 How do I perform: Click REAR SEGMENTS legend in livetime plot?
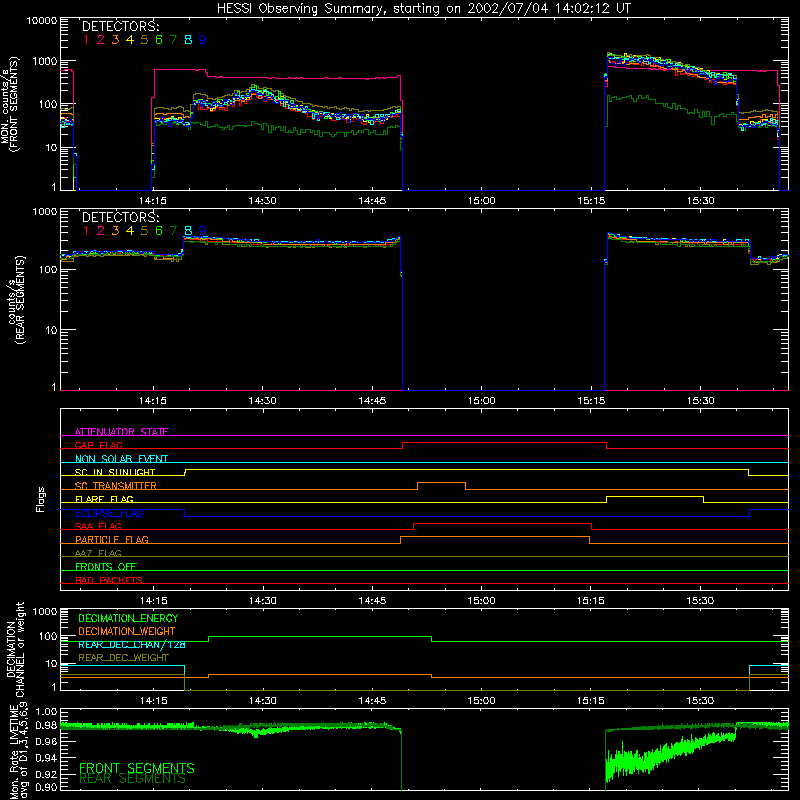pyautogui.click(x=132, y=779)
